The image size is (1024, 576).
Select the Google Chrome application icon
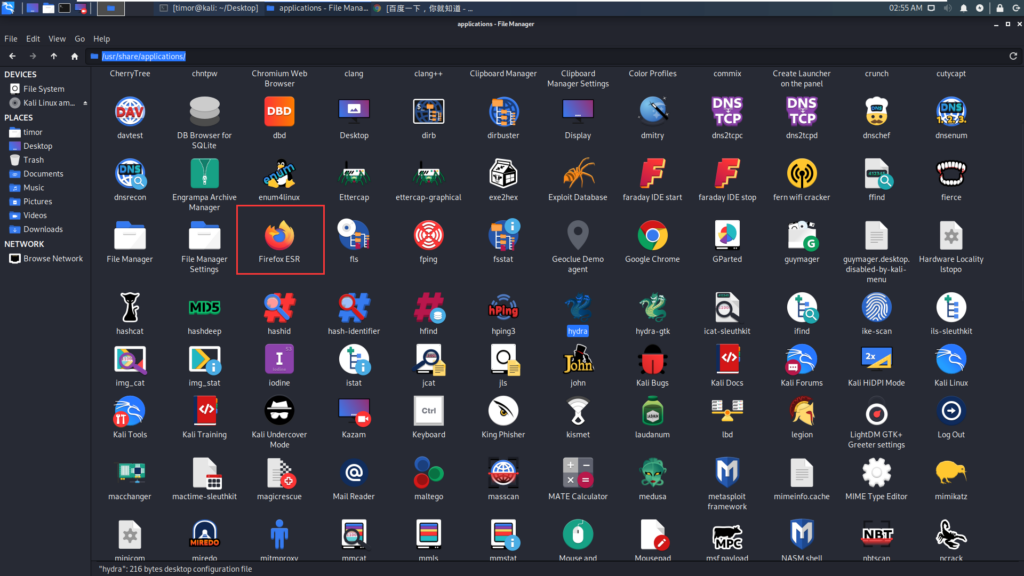tap(652, 235)
